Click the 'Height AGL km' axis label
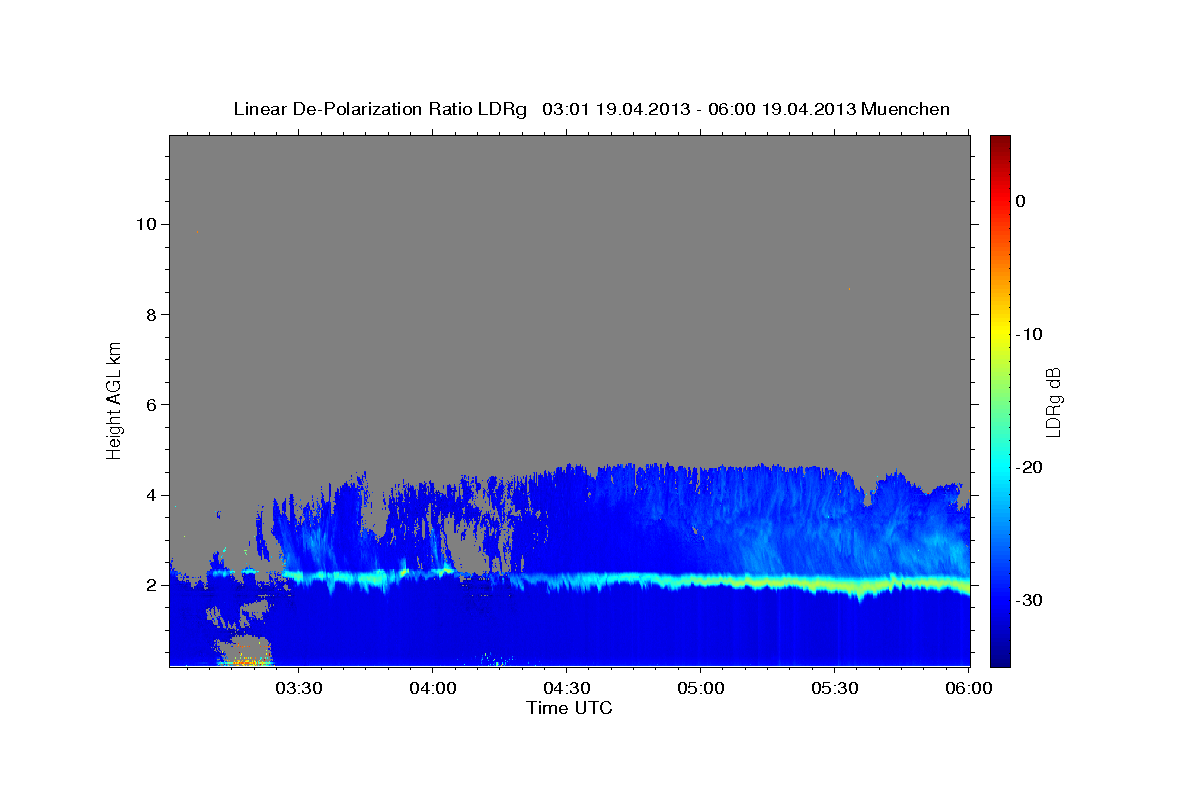 [x=115, y=400]
